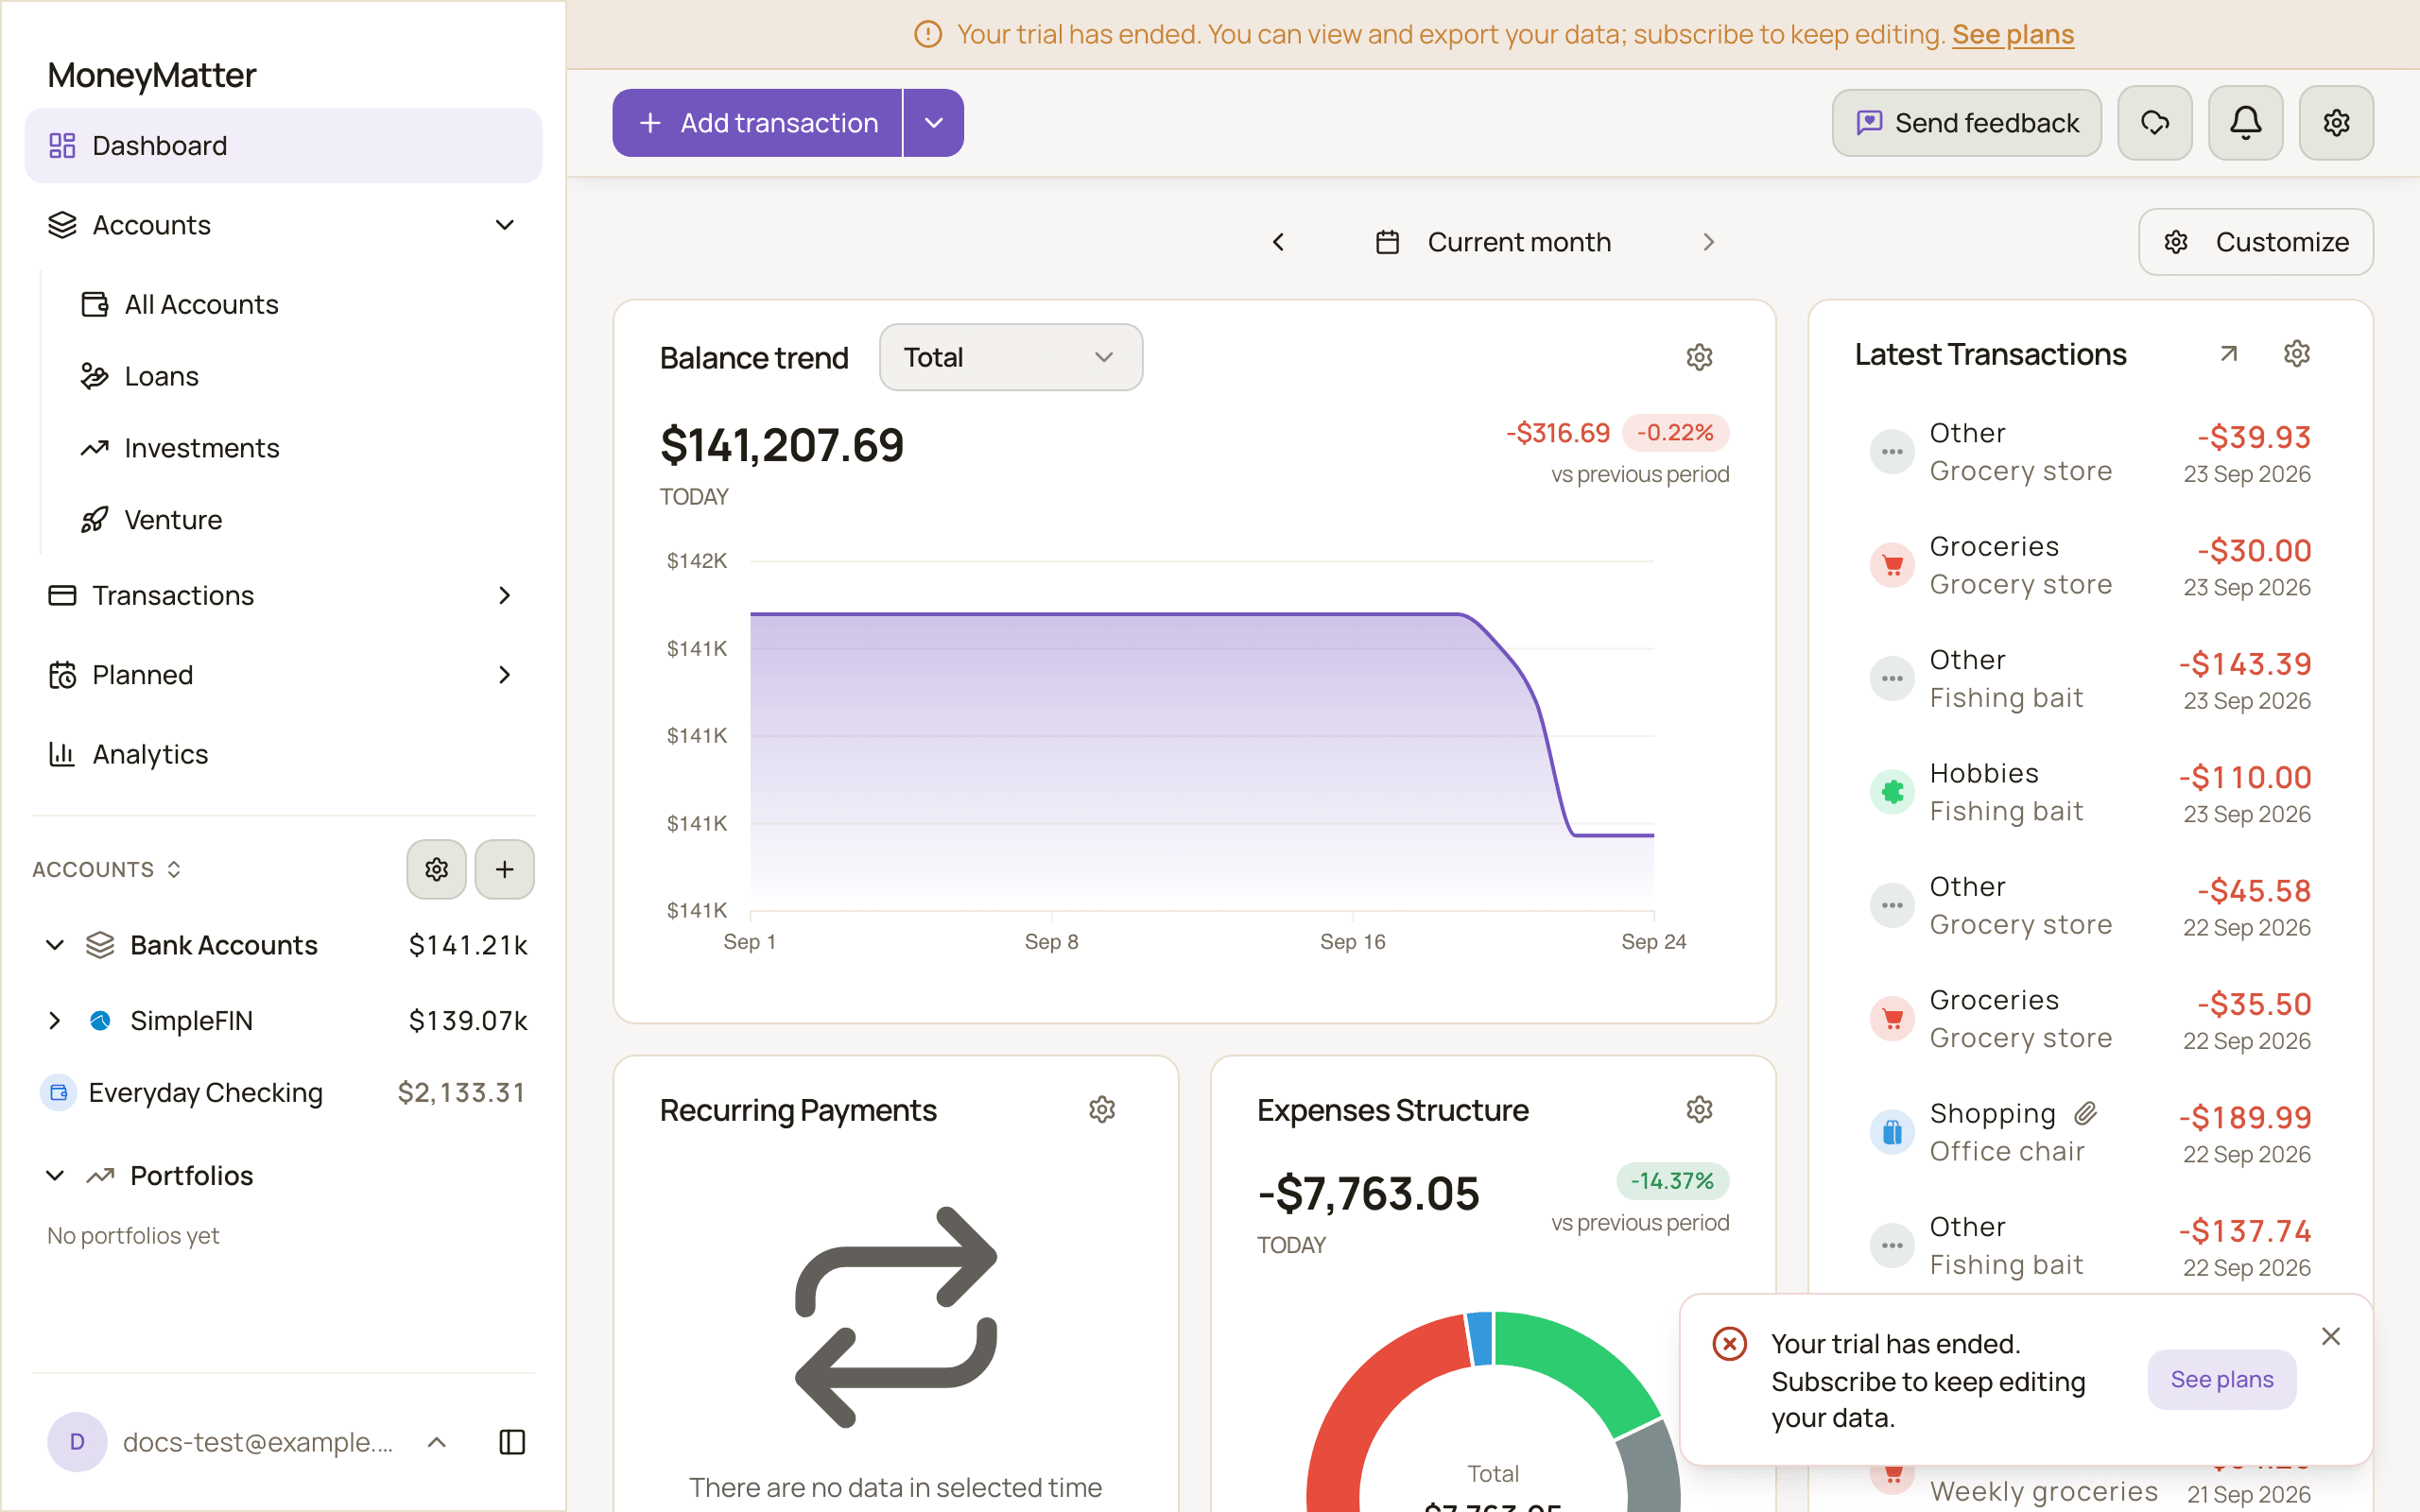Viewport: 2420px width, 1512px height.
Task: Collapse the sidebar panel icon
Action: 512,1441
